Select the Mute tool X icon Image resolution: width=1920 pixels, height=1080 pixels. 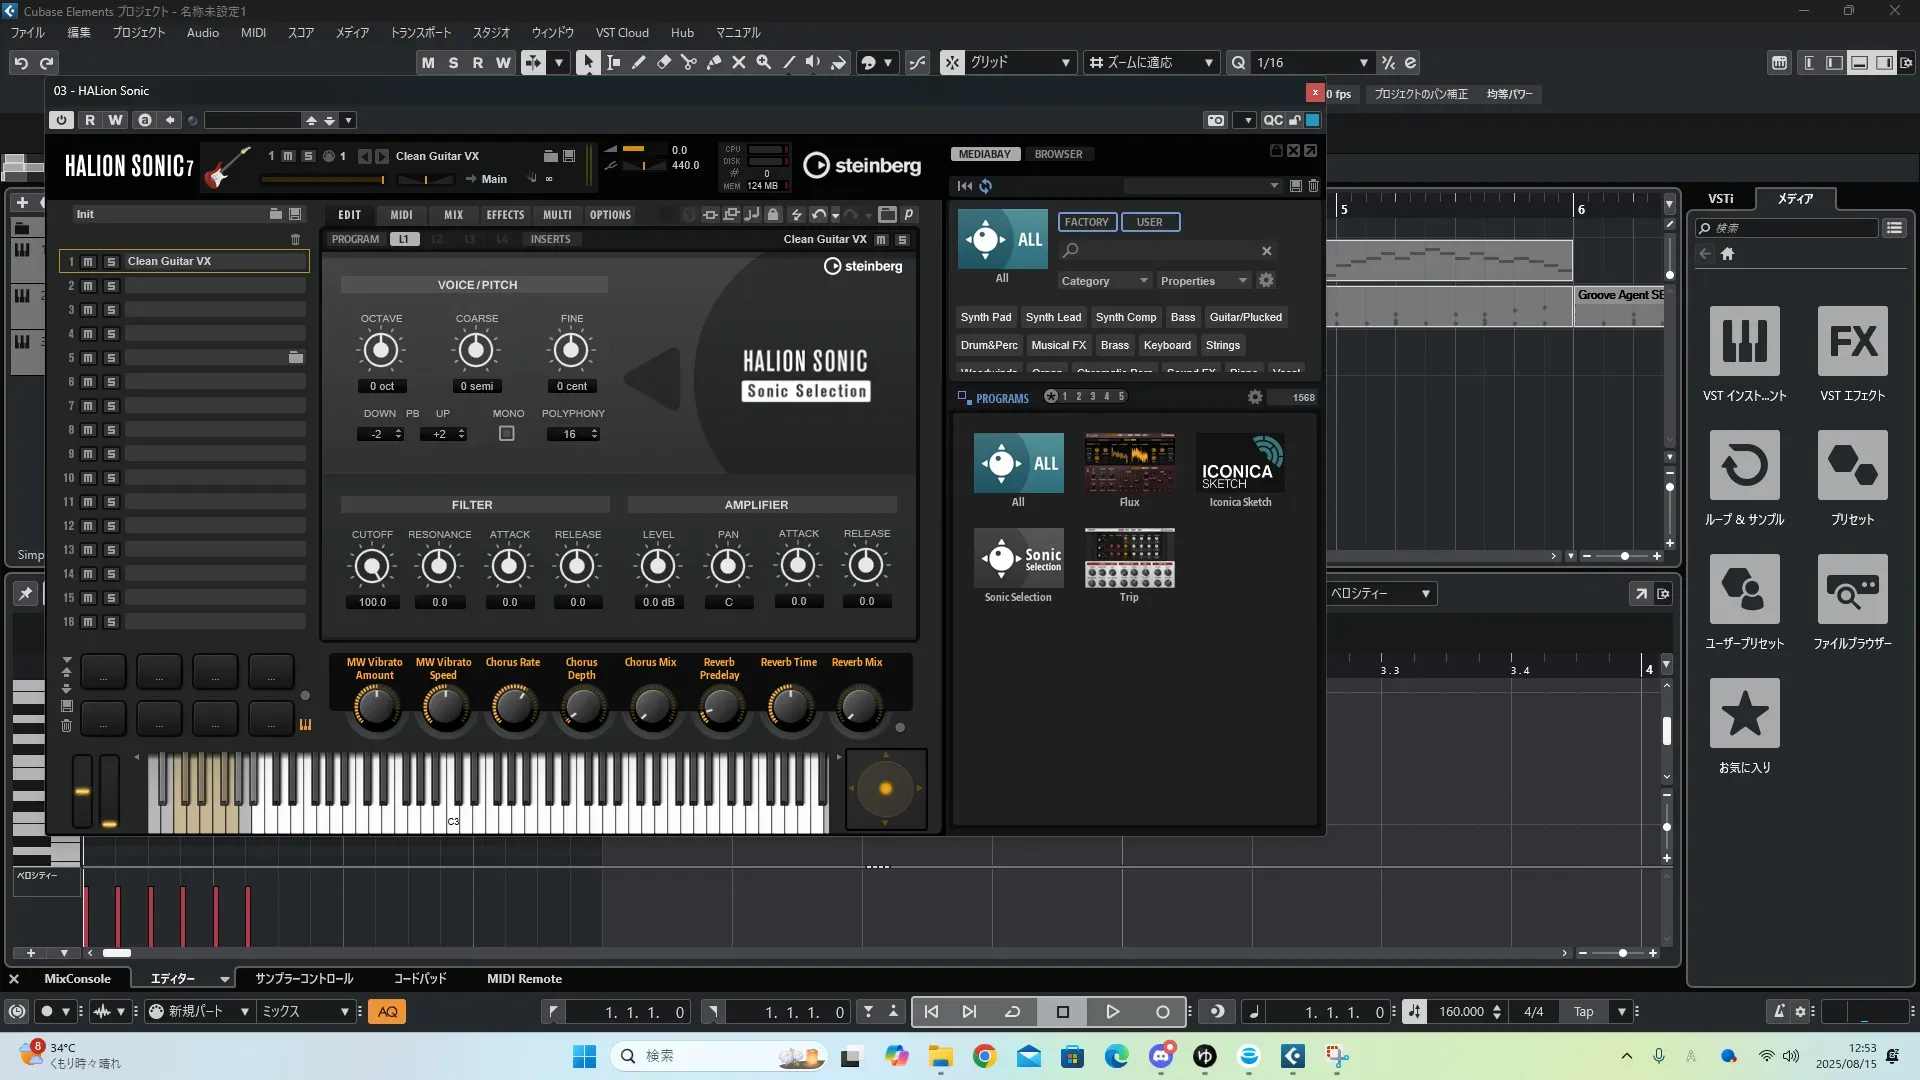[x=739, y=62]
